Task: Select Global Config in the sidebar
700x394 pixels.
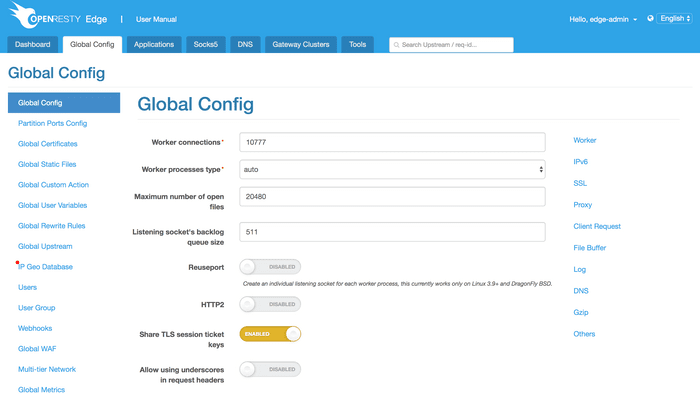Action: (64, 103)
